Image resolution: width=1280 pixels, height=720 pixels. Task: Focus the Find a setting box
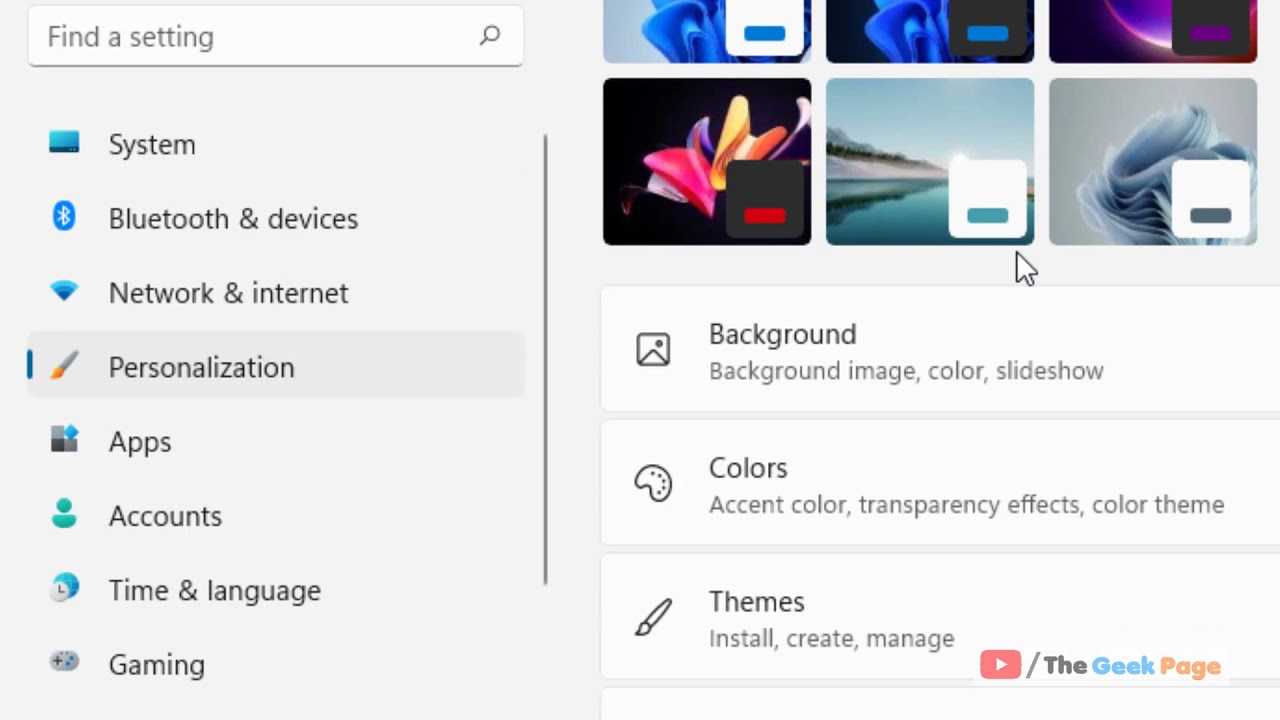276,36
